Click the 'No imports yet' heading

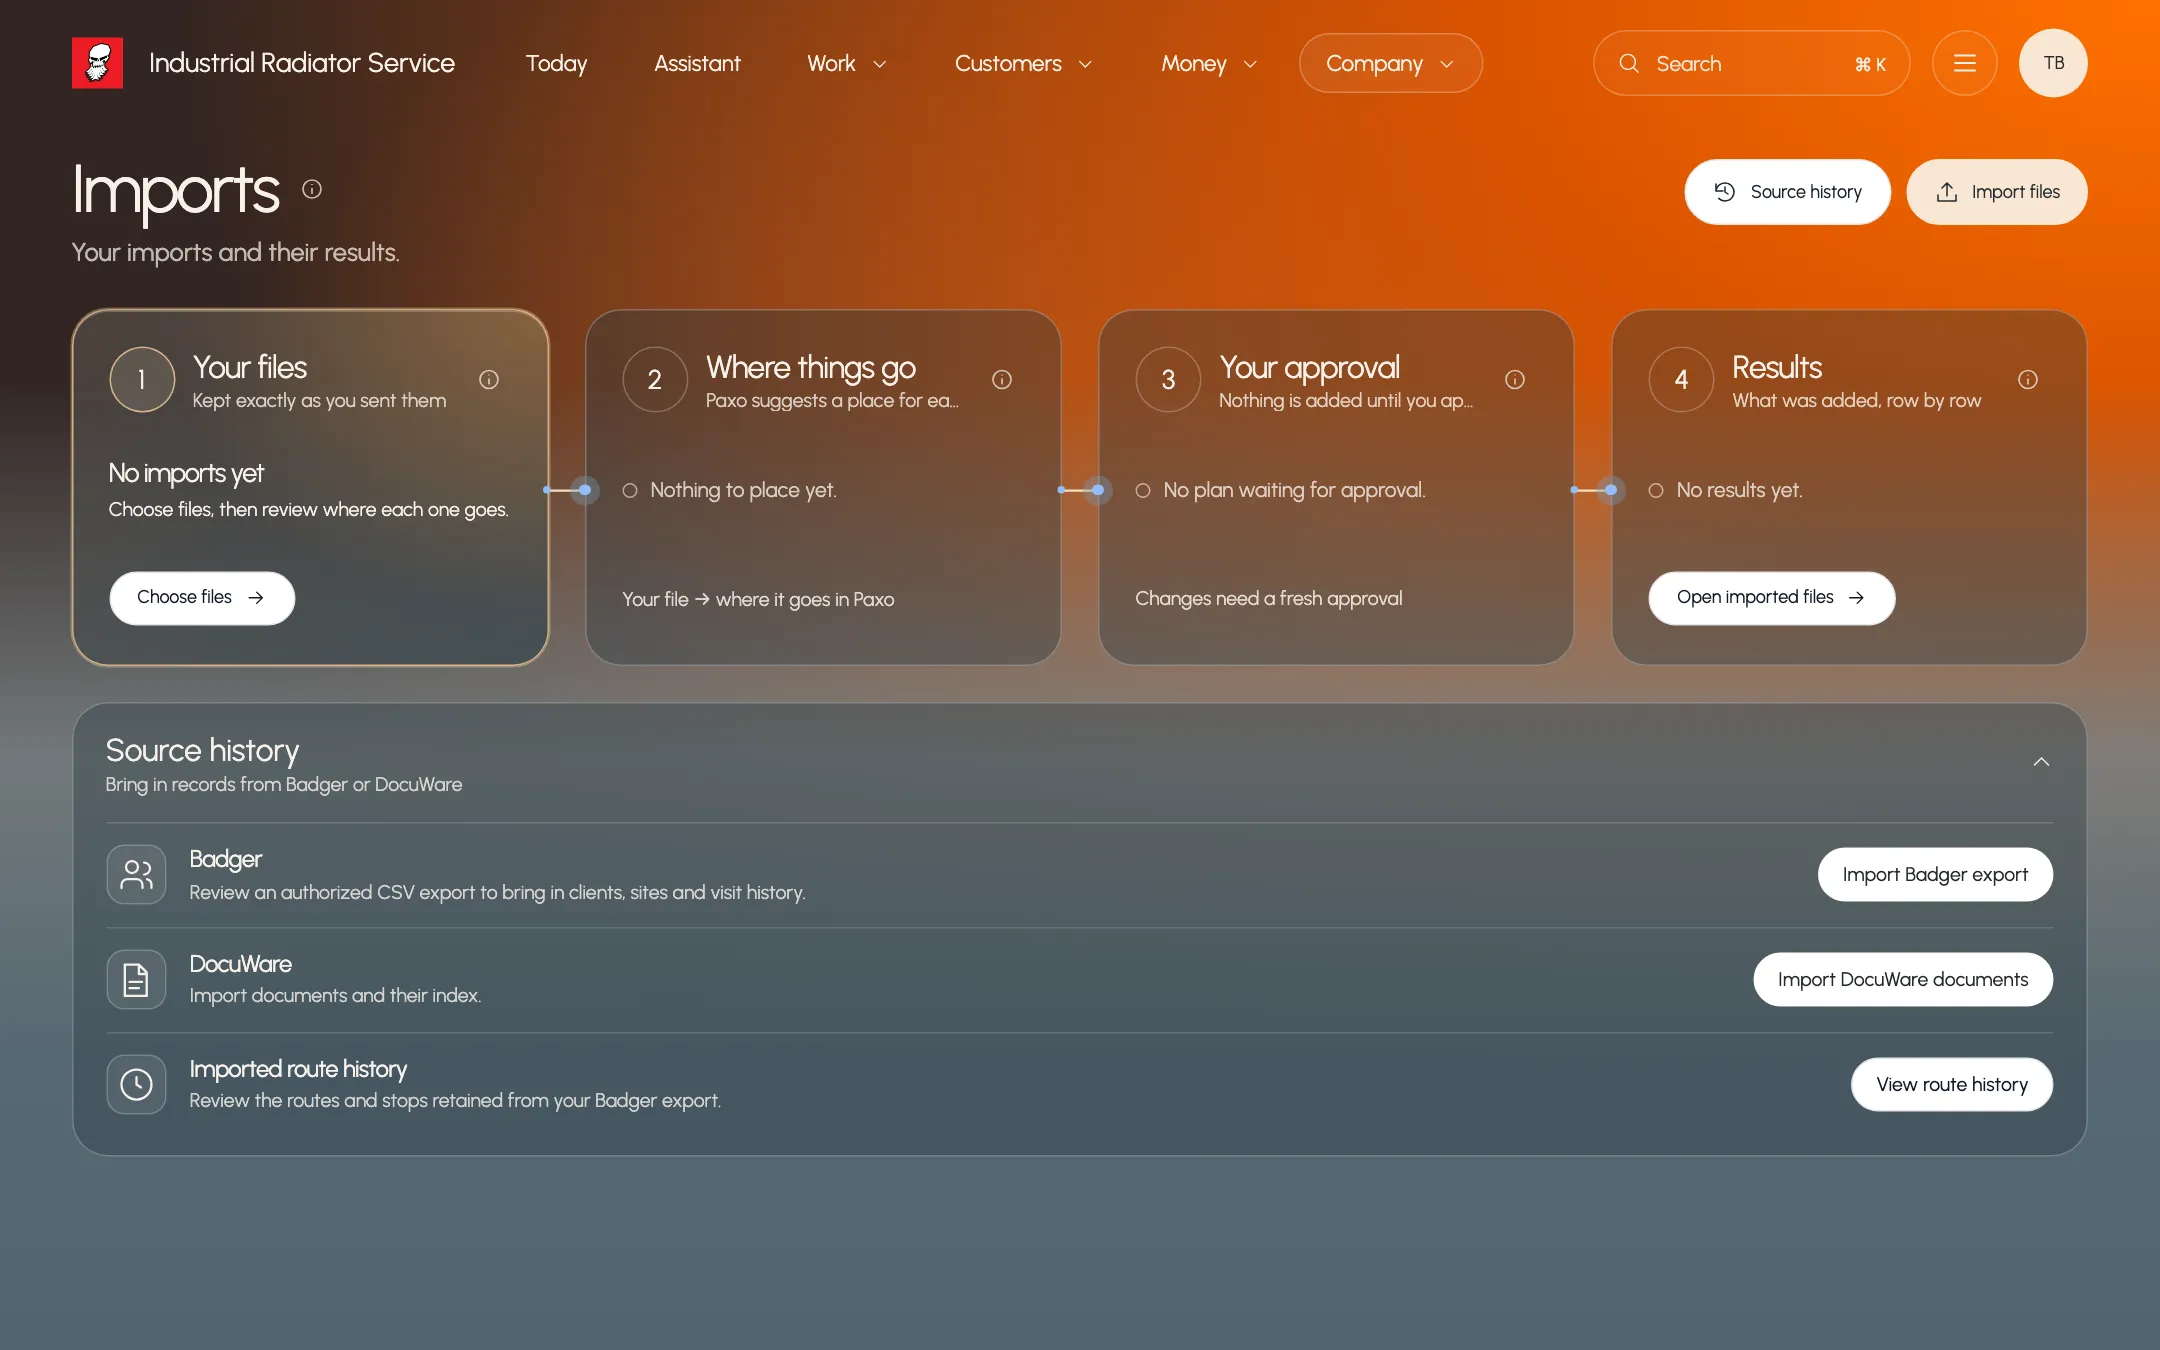(186, 473)
